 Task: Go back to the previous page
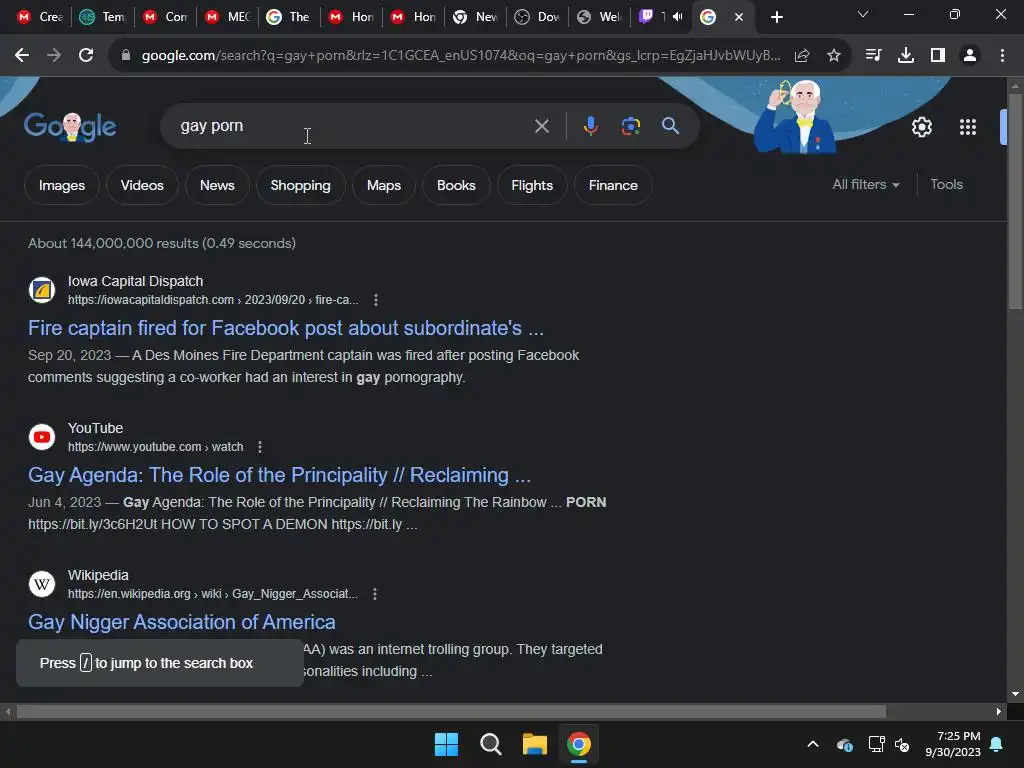22,56
